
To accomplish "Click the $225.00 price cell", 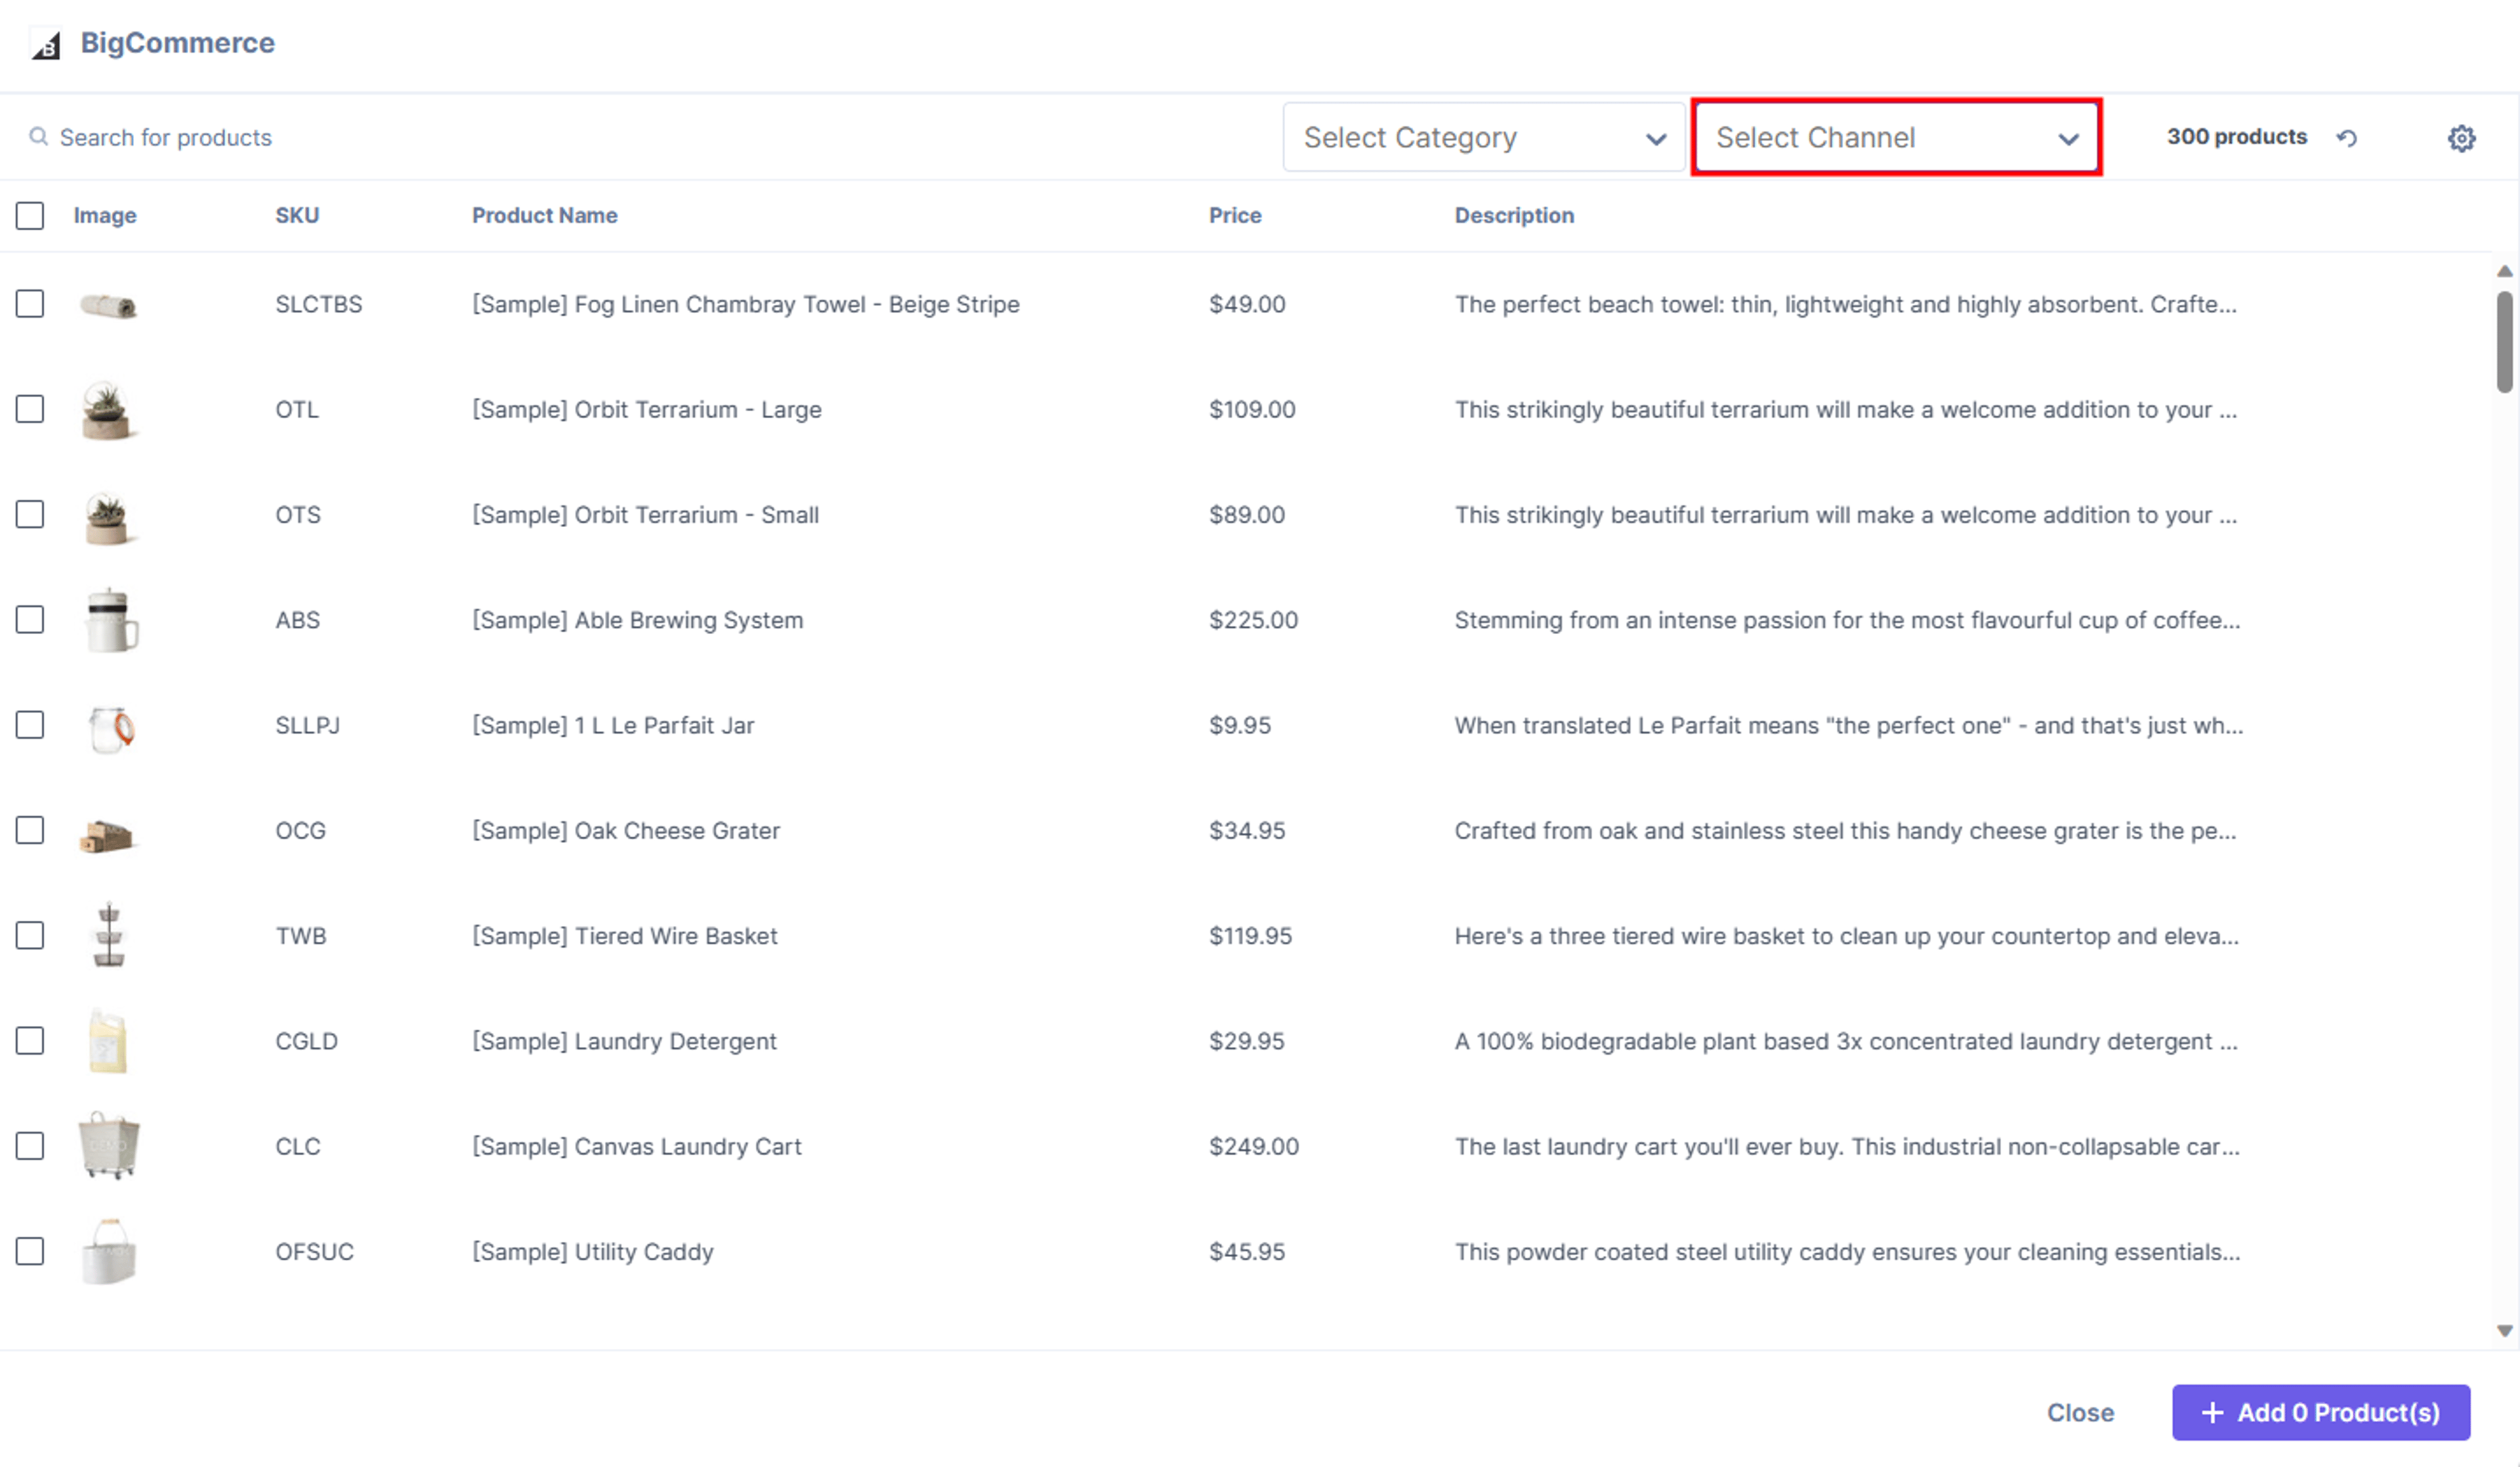I will [1253, 620].
